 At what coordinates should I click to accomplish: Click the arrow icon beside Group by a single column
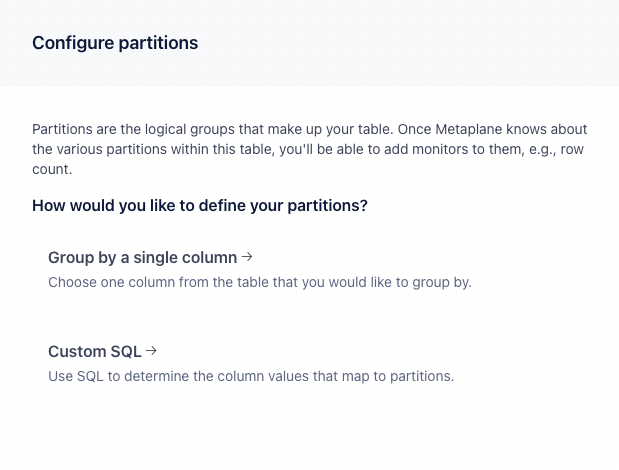247,257
